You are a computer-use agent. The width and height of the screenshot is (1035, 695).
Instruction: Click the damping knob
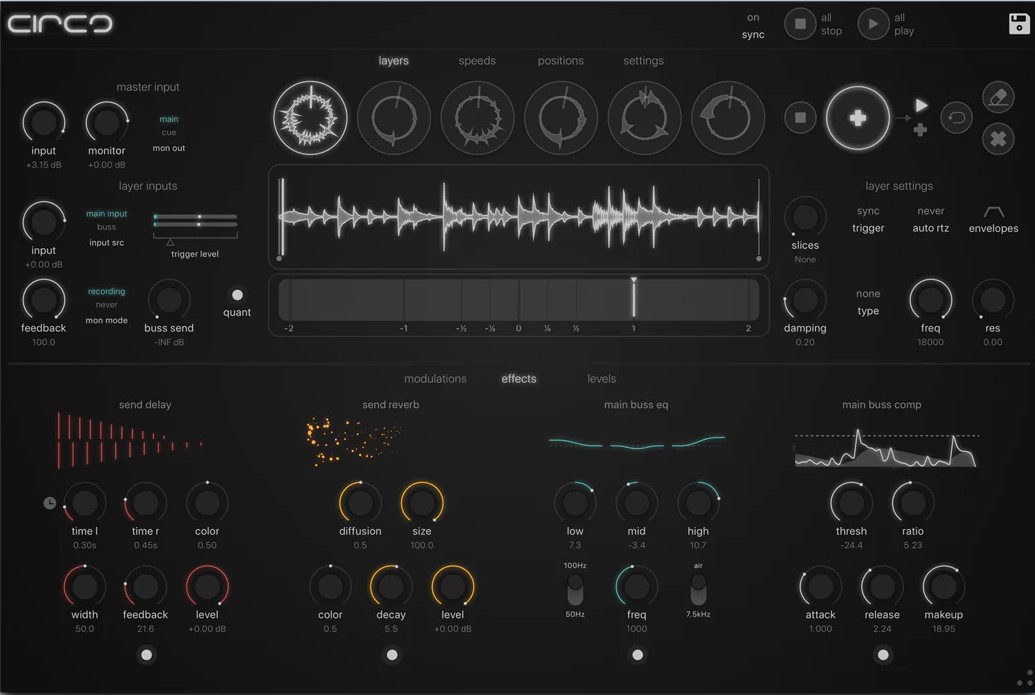(x=805, y=300)
